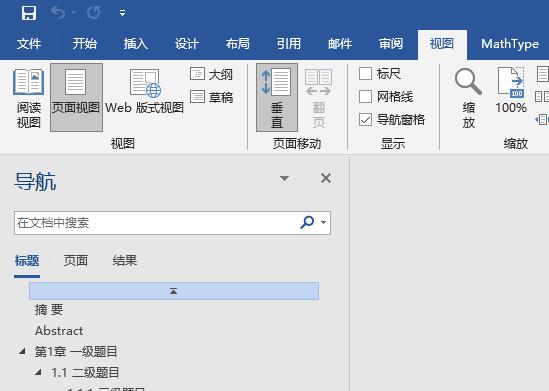This screenshot has height=391, width=549.
Task: Switch to the 插入 ribbon tab
Action: (x=135, y=44)
